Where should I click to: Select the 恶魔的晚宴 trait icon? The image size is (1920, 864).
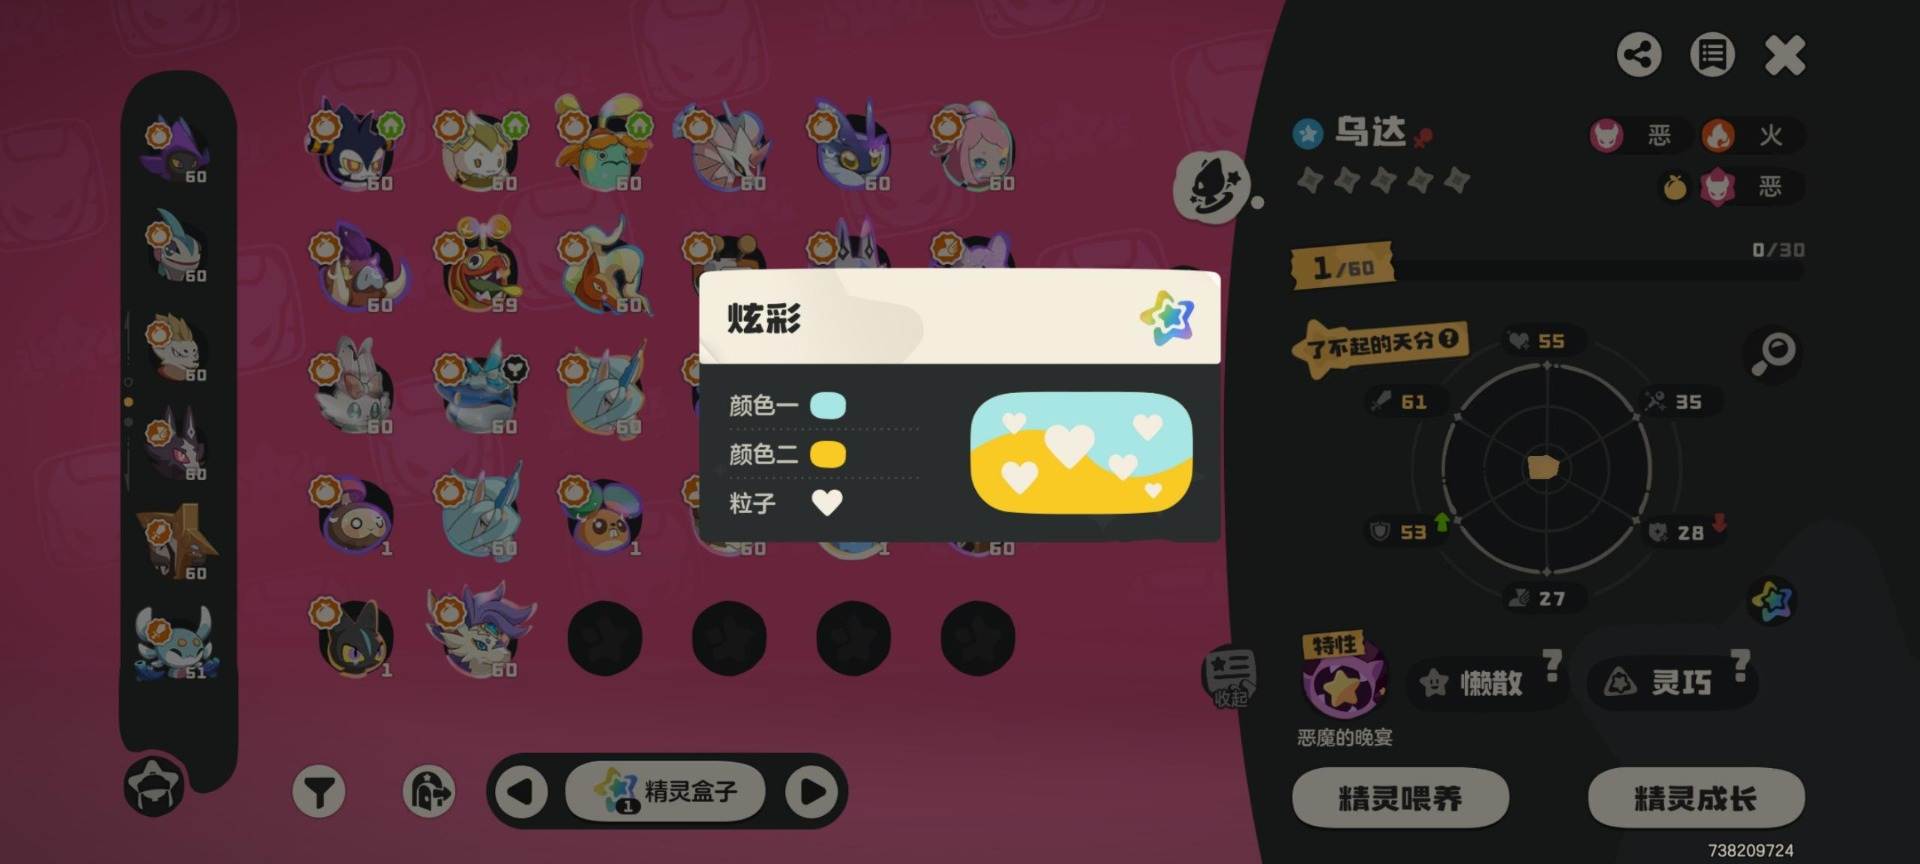[x=1344, y=680]
